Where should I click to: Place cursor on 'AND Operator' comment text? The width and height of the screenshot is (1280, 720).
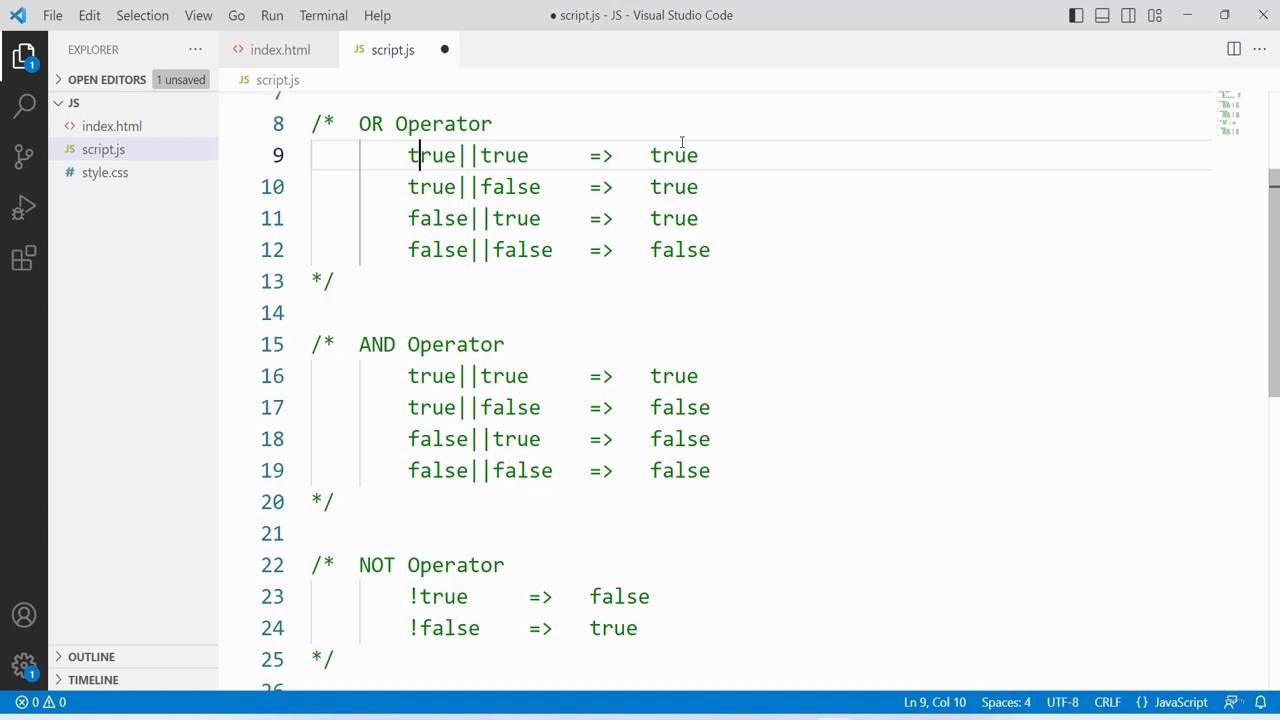click(431, 345)
